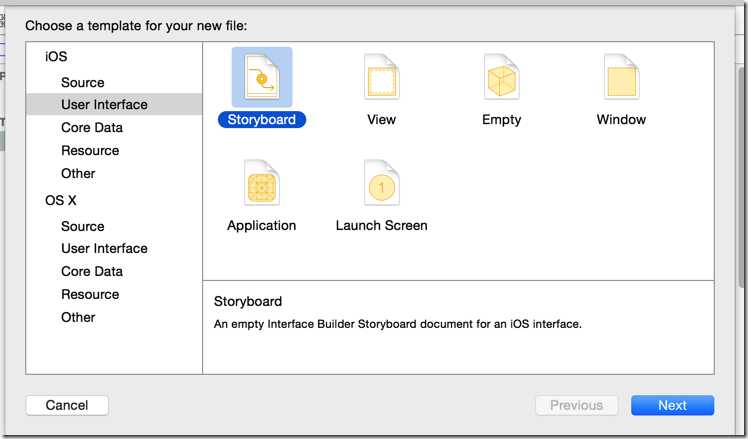Select the Launch Screen template icon
Viewport: 748px width, 439px height.
(x=381, y=183)
